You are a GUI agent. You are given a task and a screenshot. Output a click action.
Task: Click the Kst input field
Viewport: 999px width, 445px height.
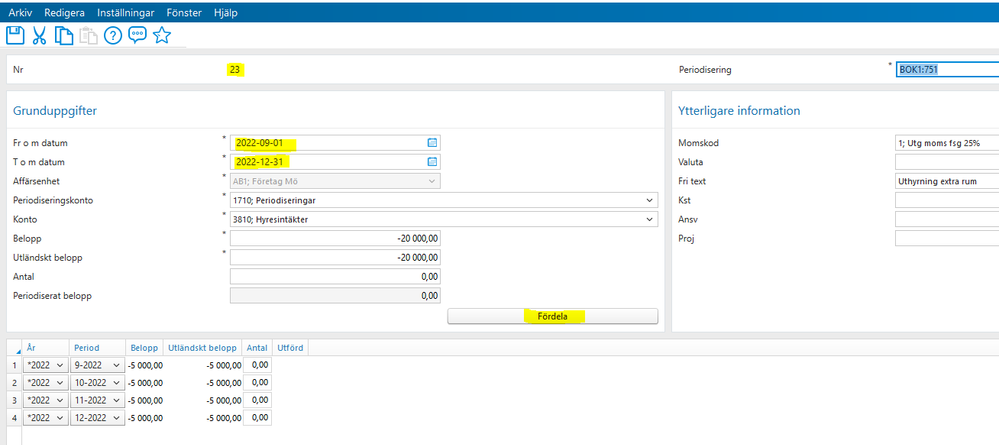(947, 200)
